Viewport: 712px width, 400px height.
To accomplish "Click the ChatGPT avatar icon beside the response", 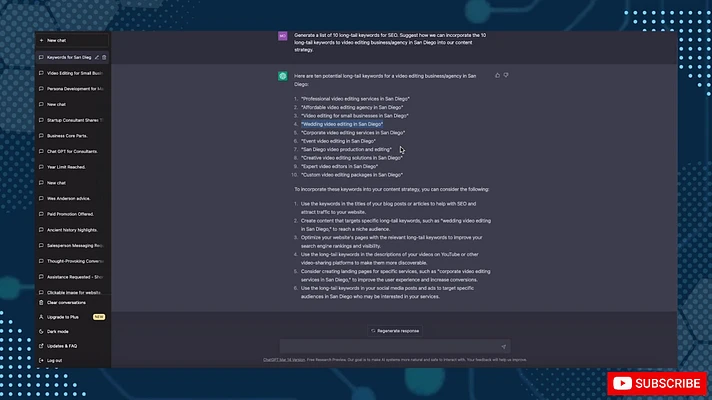I will pyautogui.click(x=283, y=76).
